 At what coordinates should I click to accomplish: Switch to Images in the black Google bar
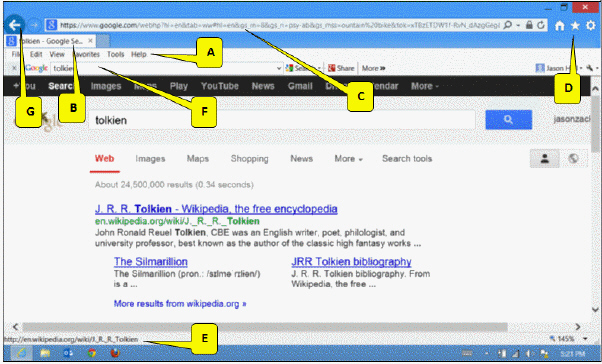point(106,86)
